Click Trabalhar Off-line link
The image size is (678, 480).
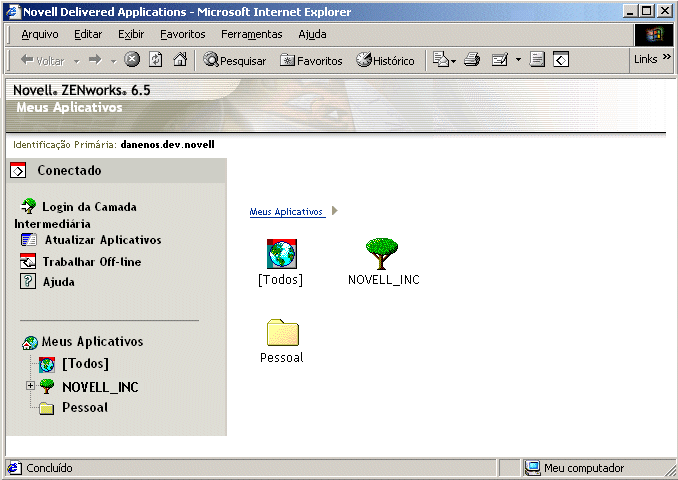pyautogui.click(x=92, y=262)
